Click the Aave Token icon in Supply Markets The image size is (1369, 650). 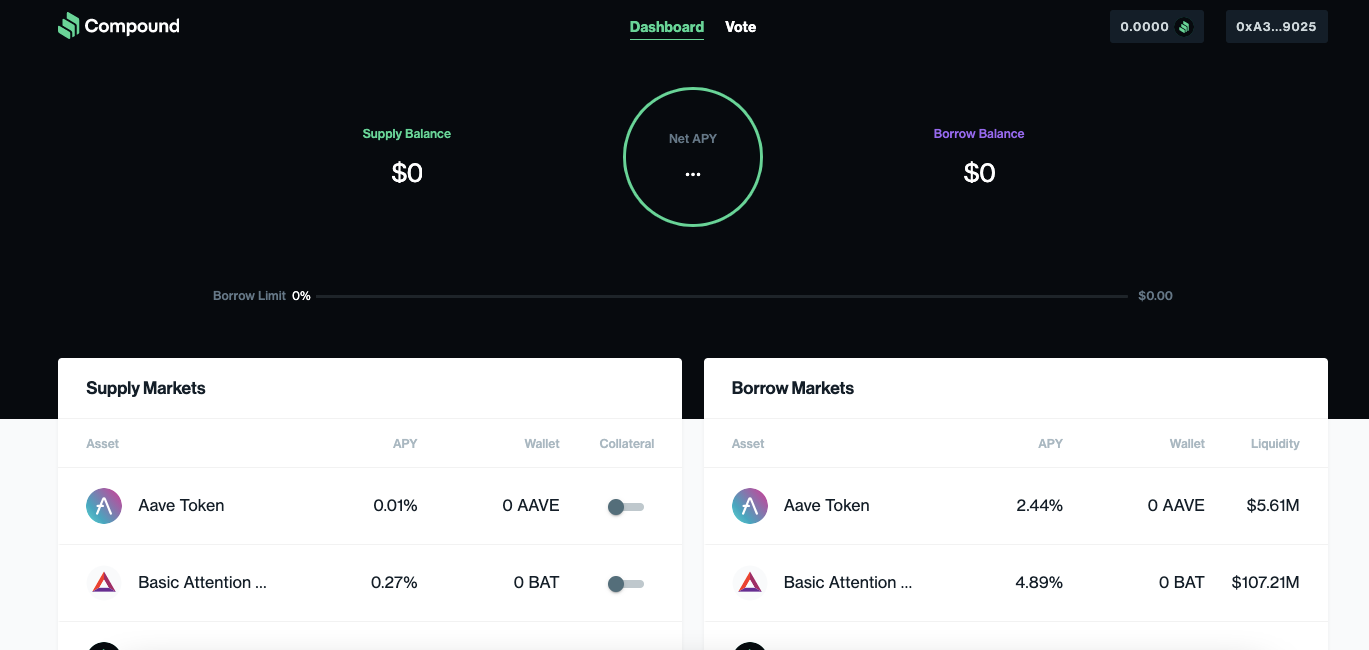(104, 506)
